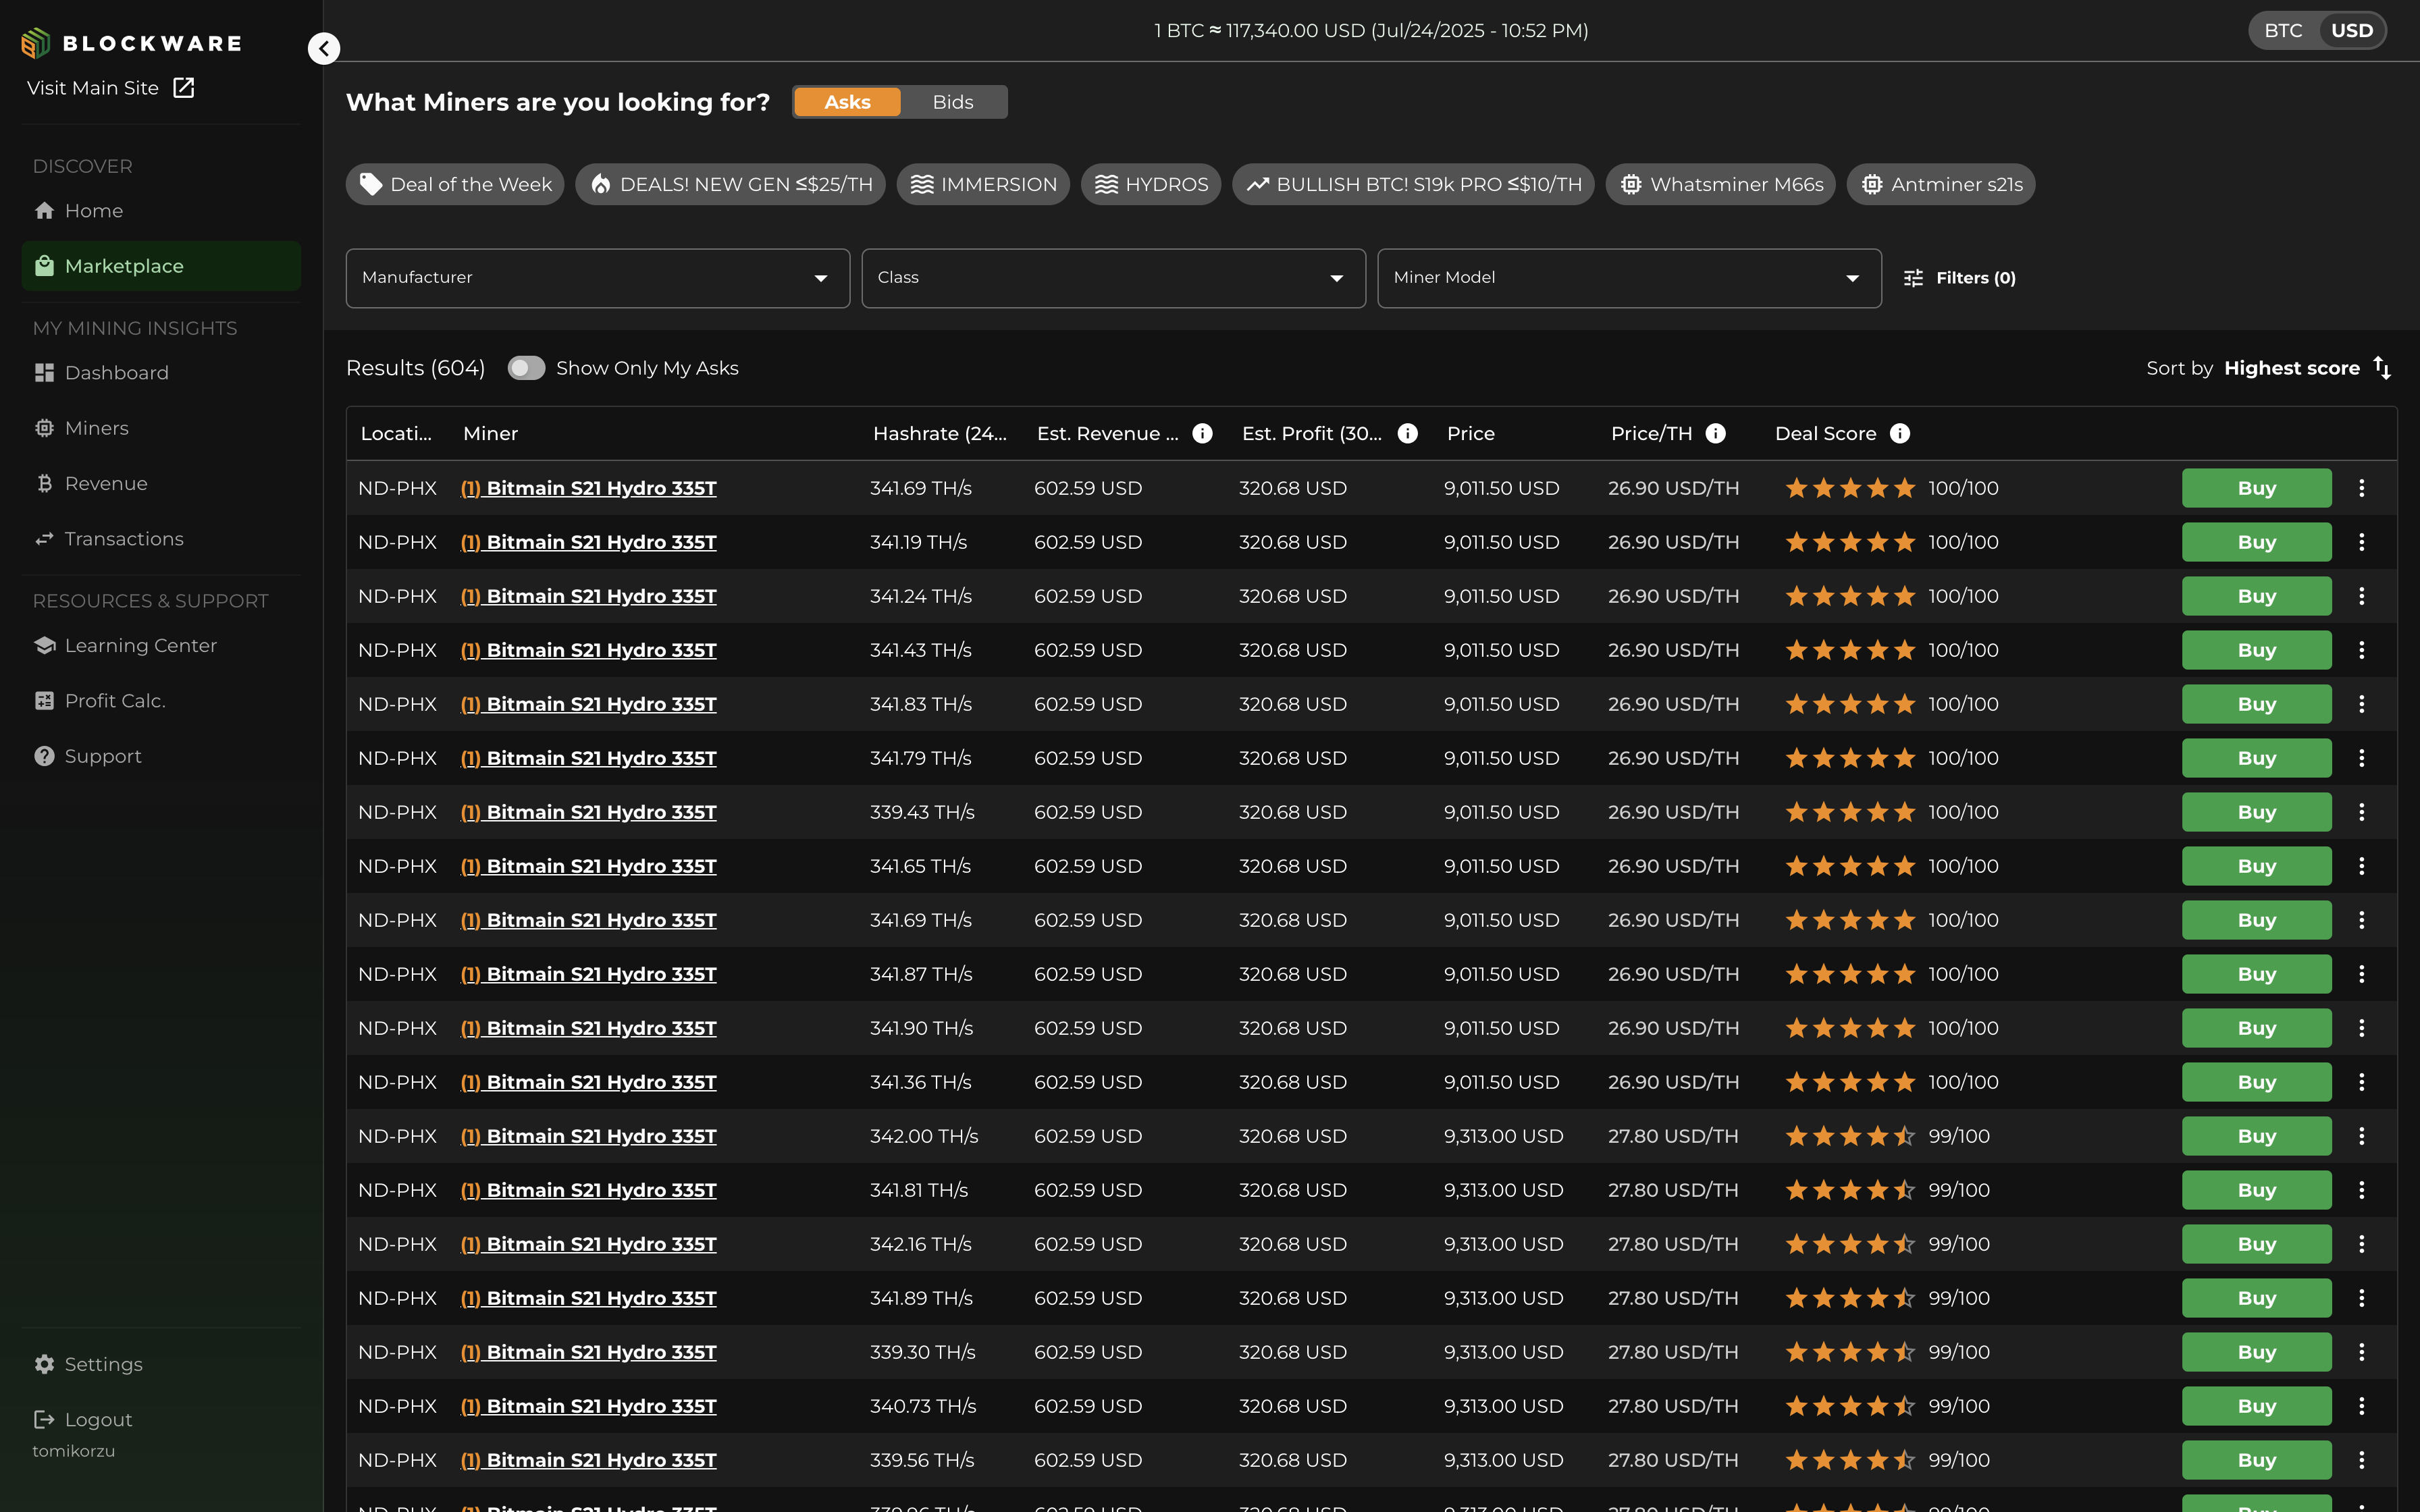Buy the miner with 339.56 TH/s hashrate
This screenshot has height=1512, width=2420.
point(2256,1460)
